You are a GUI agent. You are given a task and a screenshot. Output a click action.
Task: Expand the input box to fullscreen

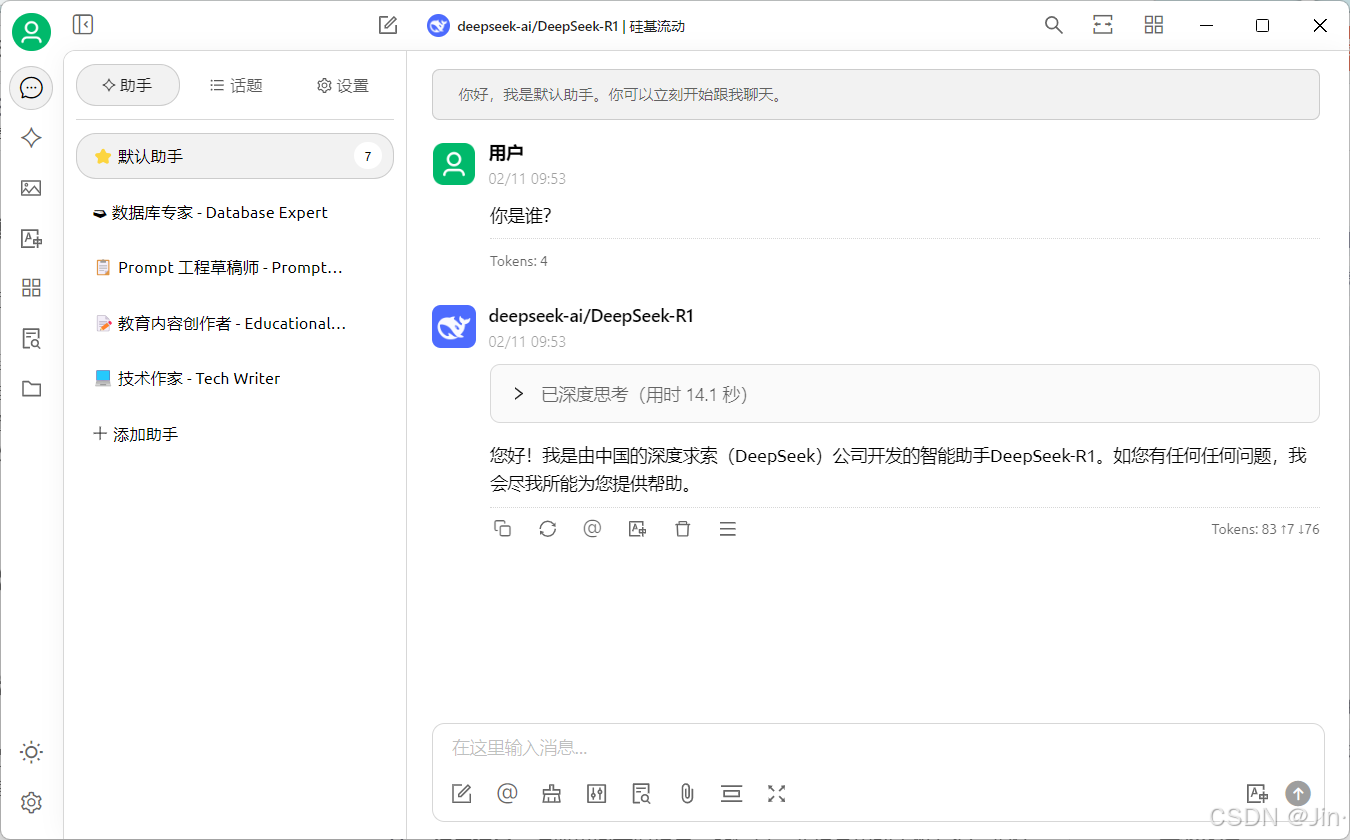click(x=777, y=794)
